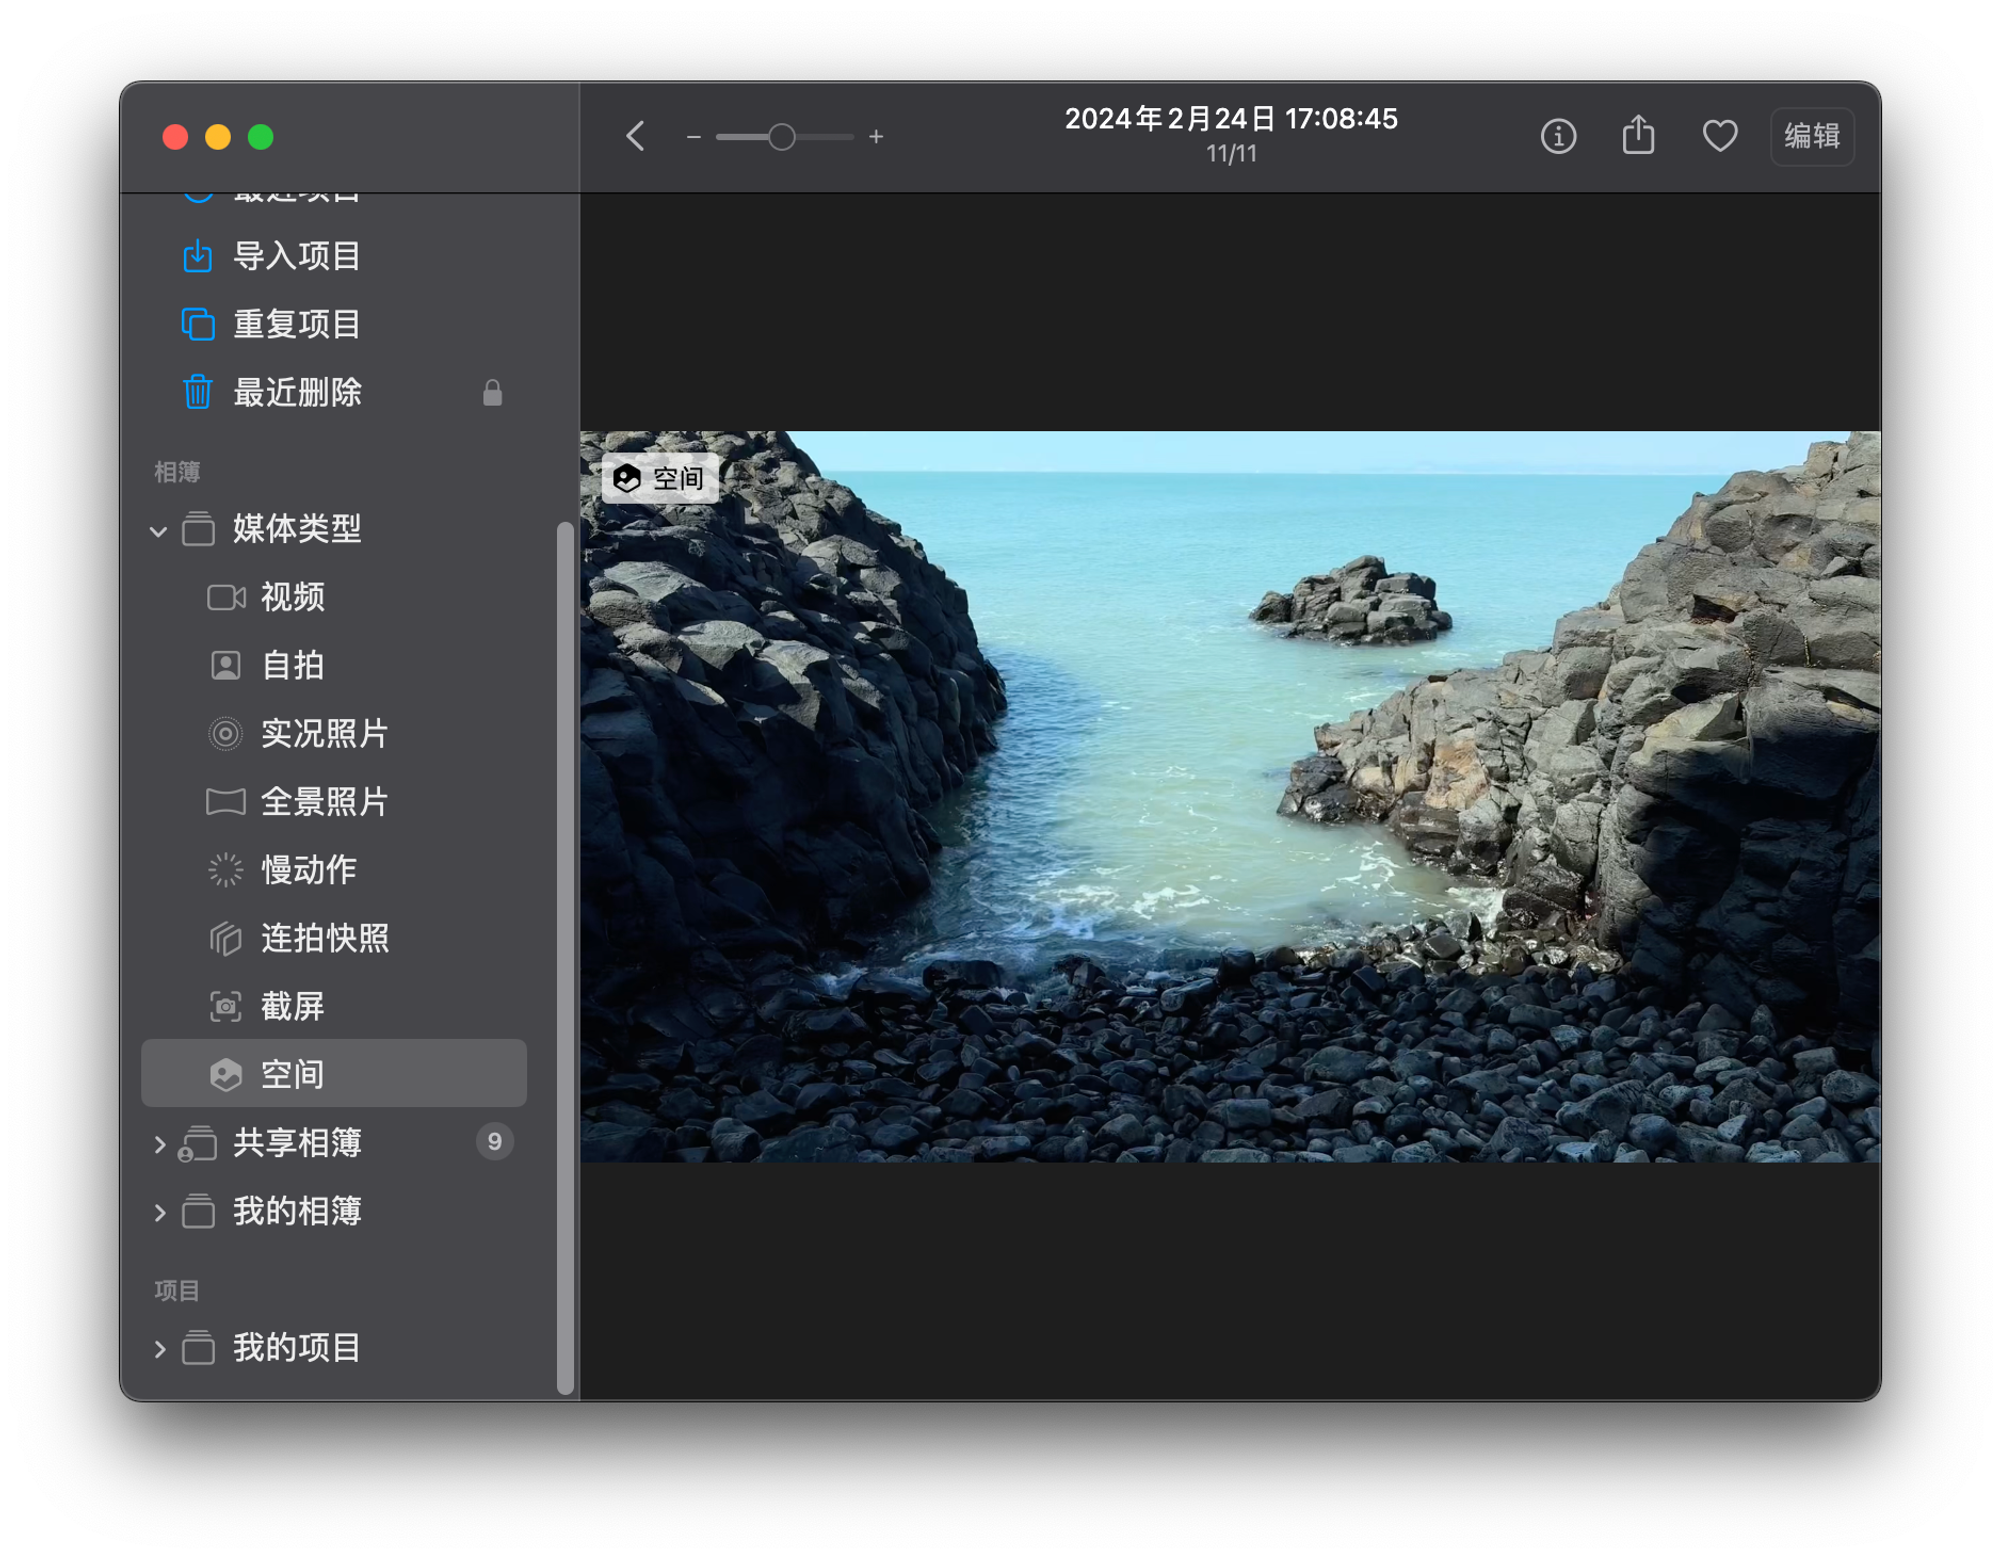Open 最近删除 album
Screen dimensions: 2000x1559
point(334,392)
